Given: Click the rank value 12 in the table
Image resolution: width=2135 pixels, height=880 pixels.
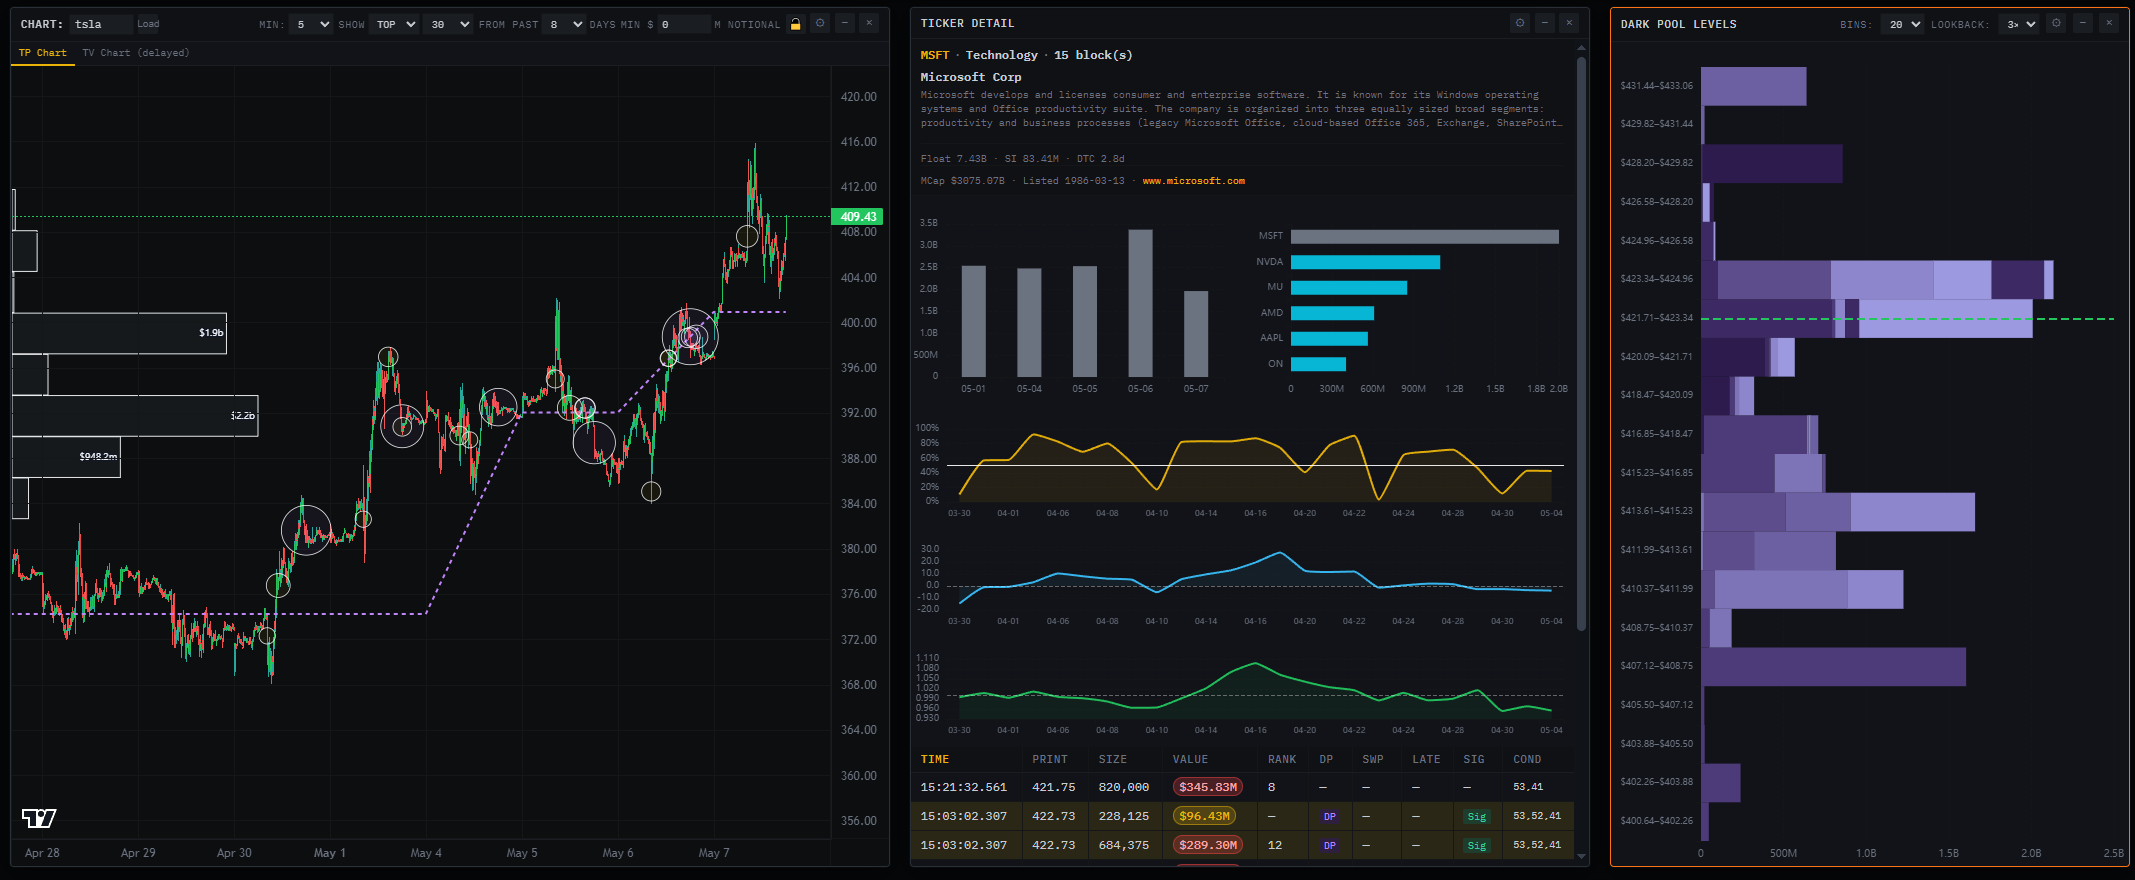Looking at the screenshot, I should tap(1274, 845).
